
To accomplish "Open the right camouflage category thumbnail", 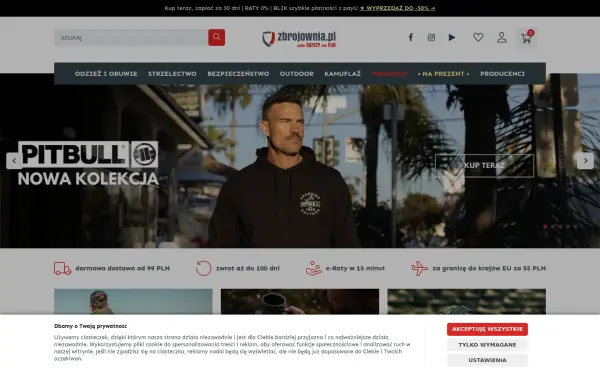I will click(466, 302).
